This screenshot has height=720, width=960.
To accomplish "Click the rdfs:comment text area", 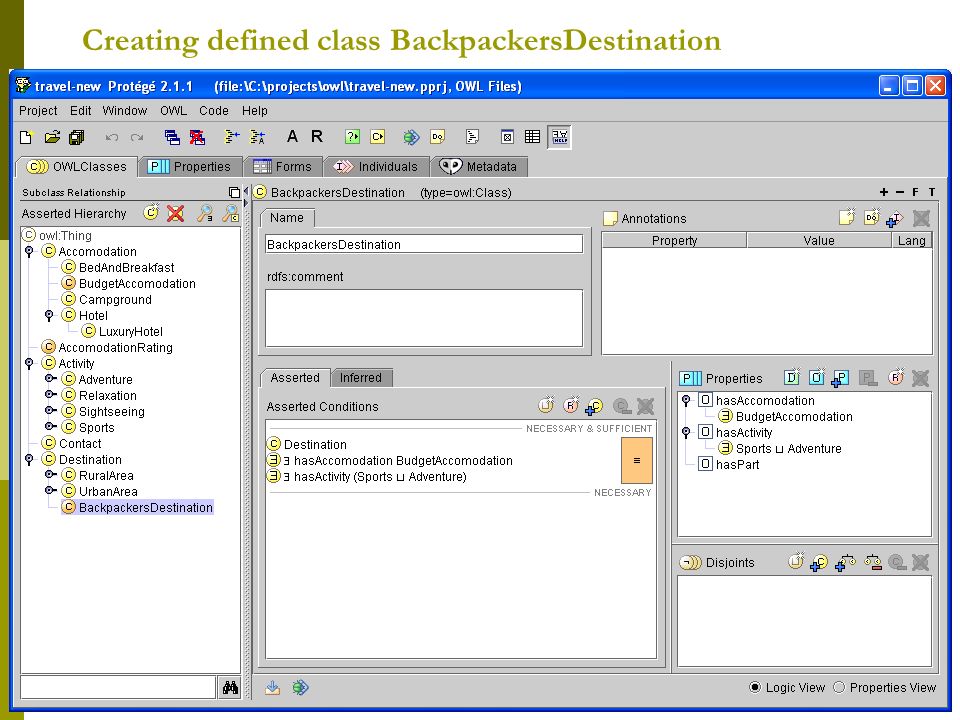I will [424, 318].
